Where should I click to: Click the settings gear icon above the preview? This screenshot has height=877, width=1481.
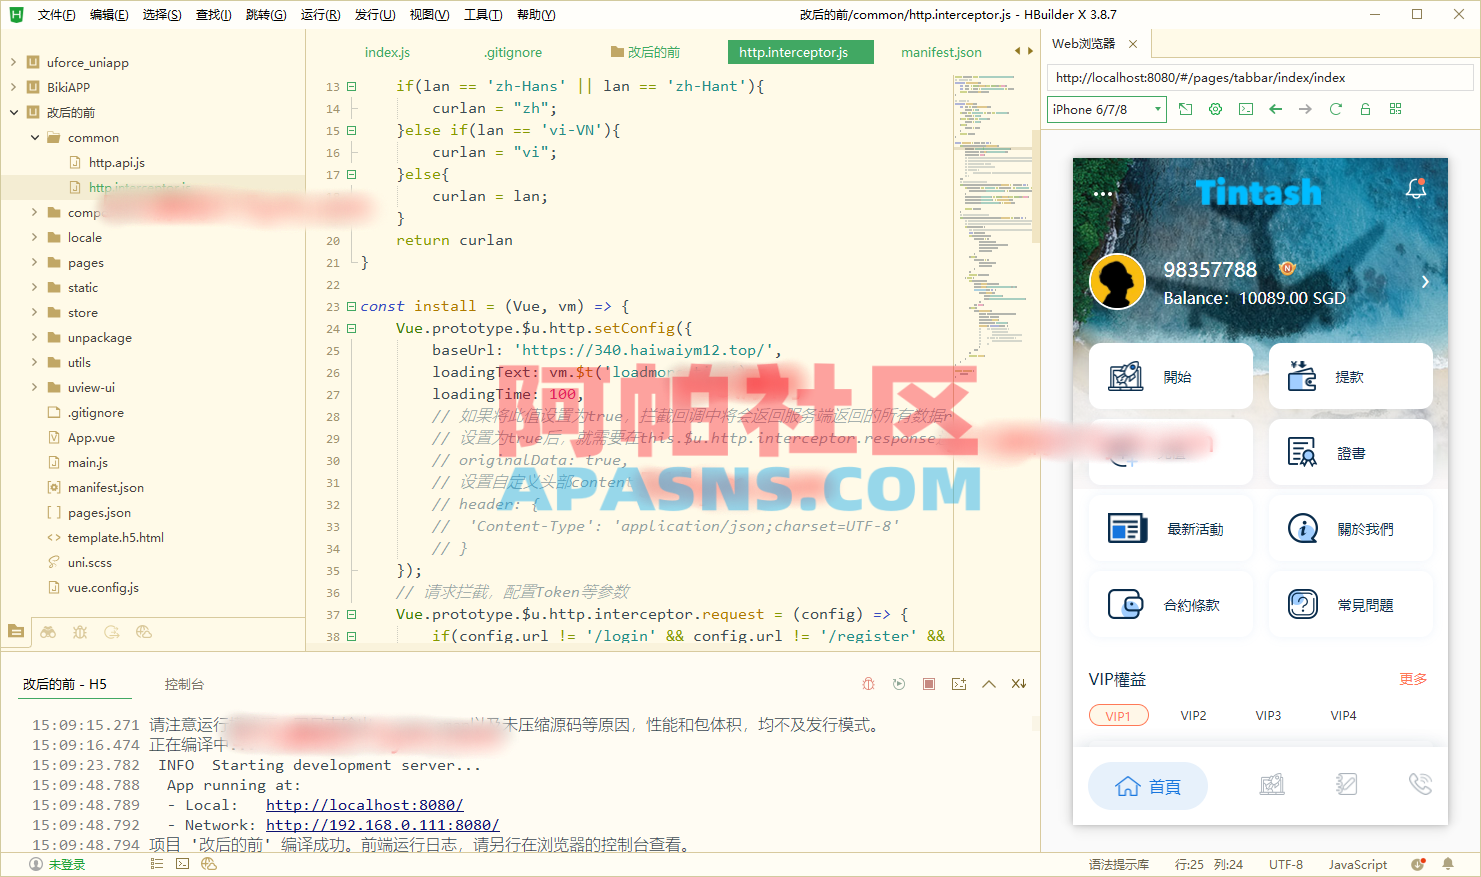click(x=1214, y=109)
